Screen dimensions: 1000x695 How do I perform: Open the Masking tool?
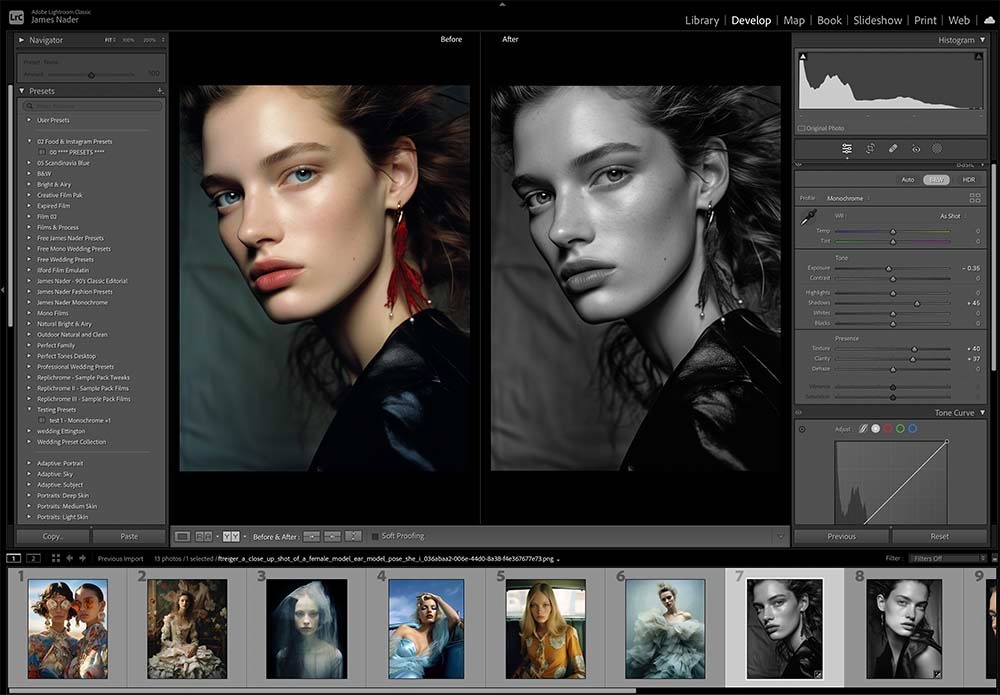click(937, 148)
